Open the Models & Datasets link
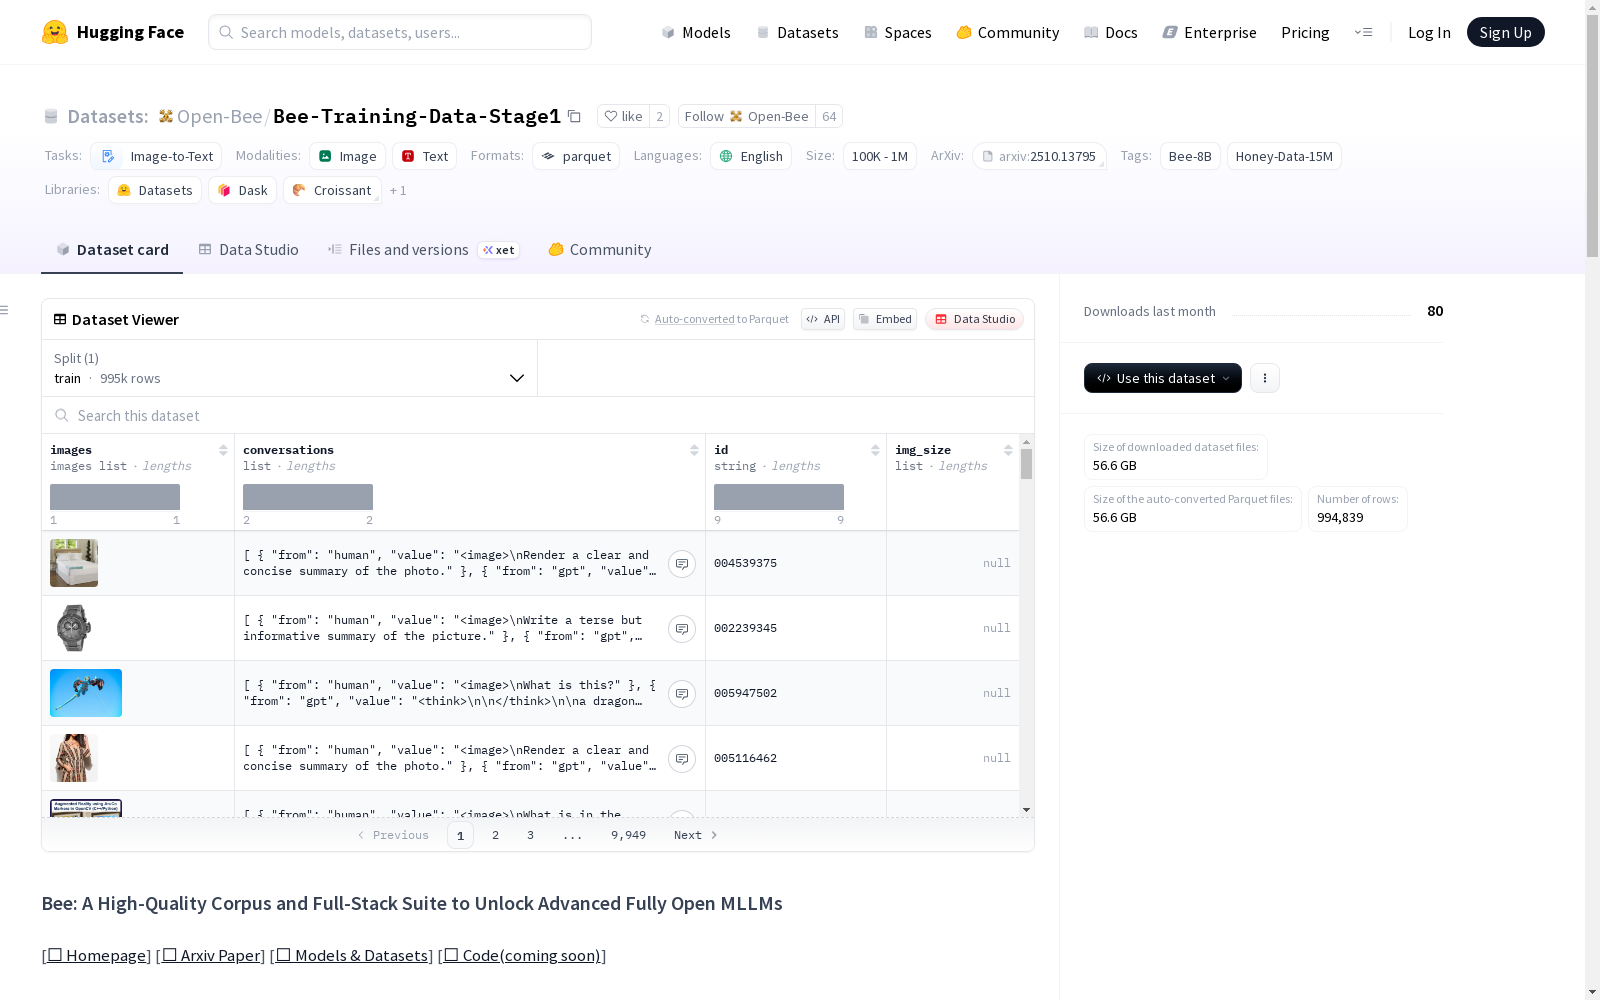 [x=352, y=955]
